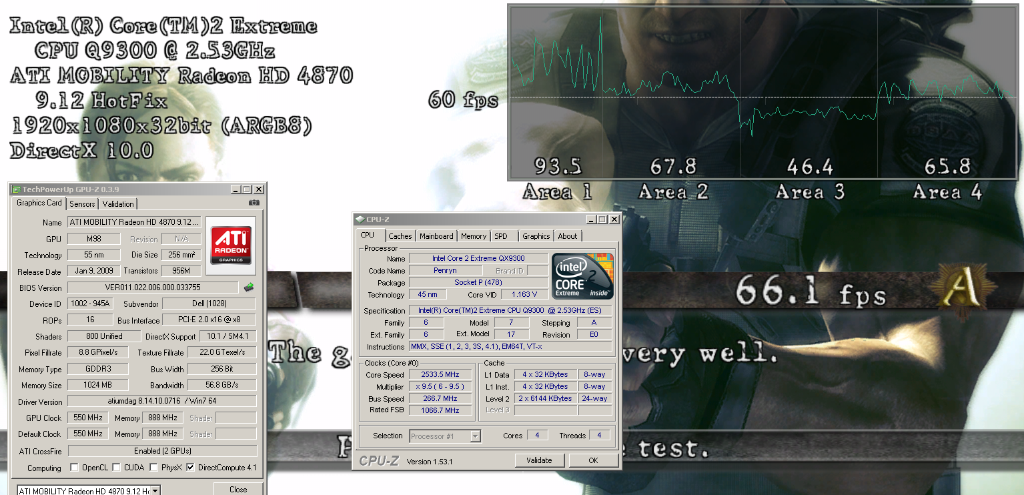Enable the OpenCL checkbox

74,468
